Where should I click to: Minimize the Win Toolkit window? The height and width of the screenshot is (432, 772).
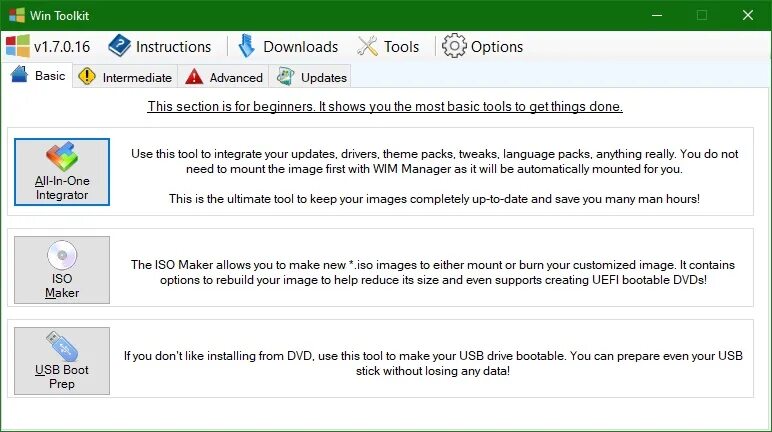coord(657,15)
